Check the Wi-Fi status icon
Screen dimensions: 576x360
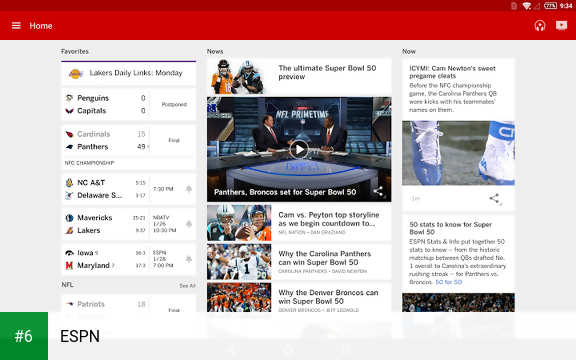(x=527, y=6)
